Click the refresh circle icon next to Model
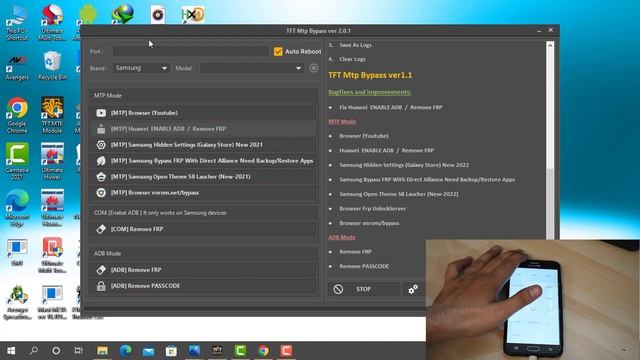This screenshot has height=360, width=640. click(x=313, y=68)
